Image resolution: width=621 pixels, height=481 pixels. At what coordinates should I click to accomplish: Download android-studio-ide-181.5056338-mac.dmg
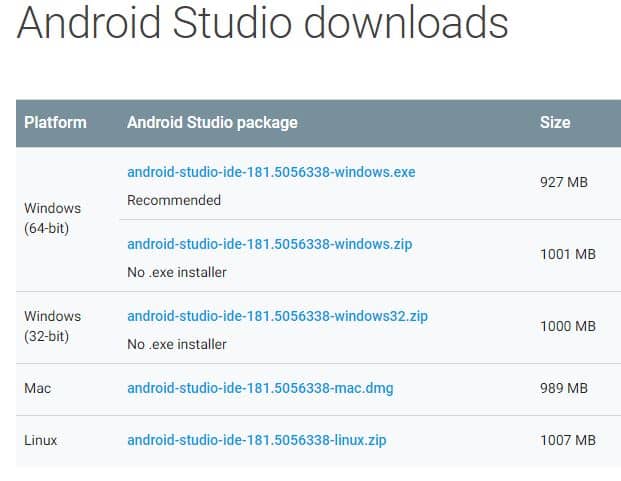260,388
